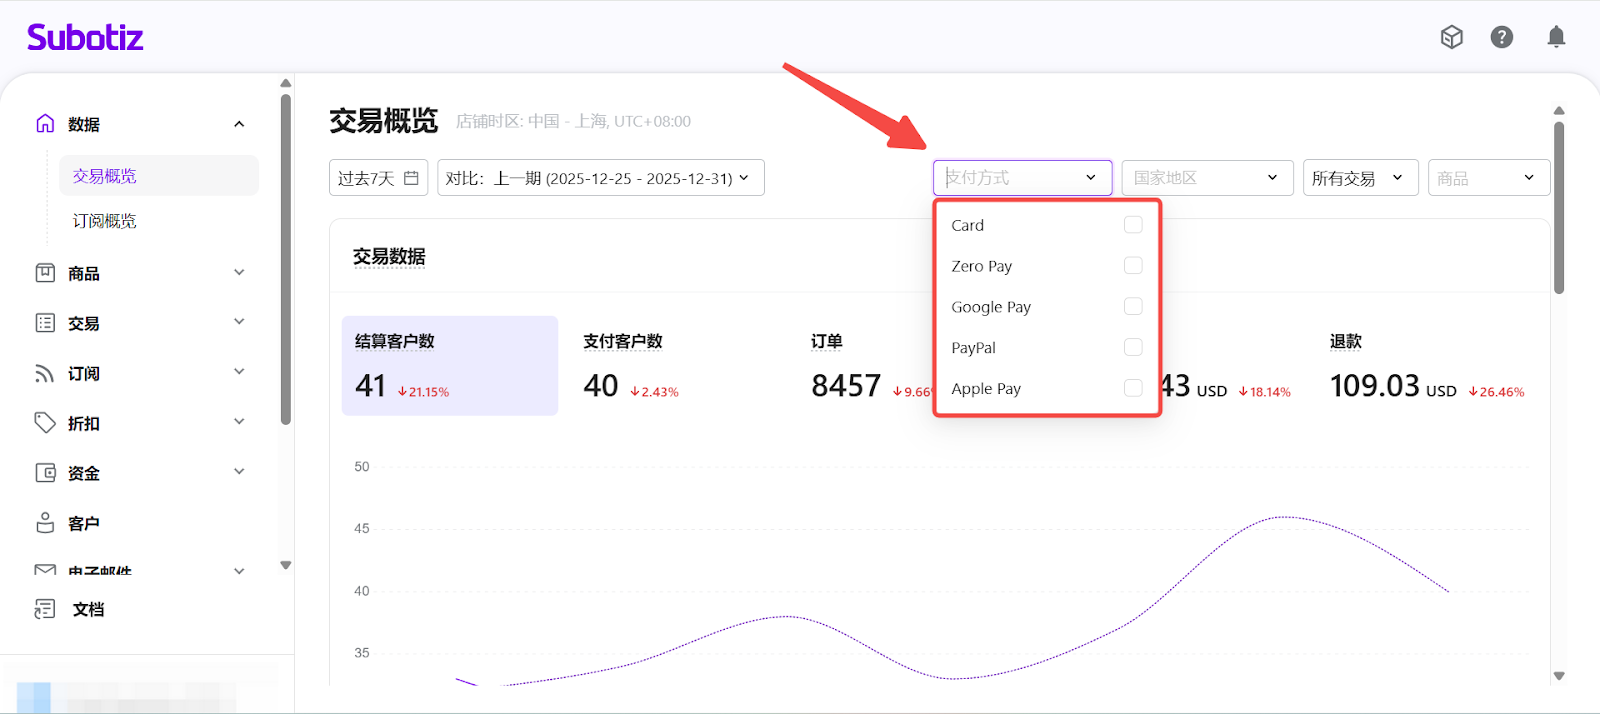The height and width of the screenshot is (714, 1600).
Task: Open the 所有交易 dropdown
Action: pos(1359,178)
